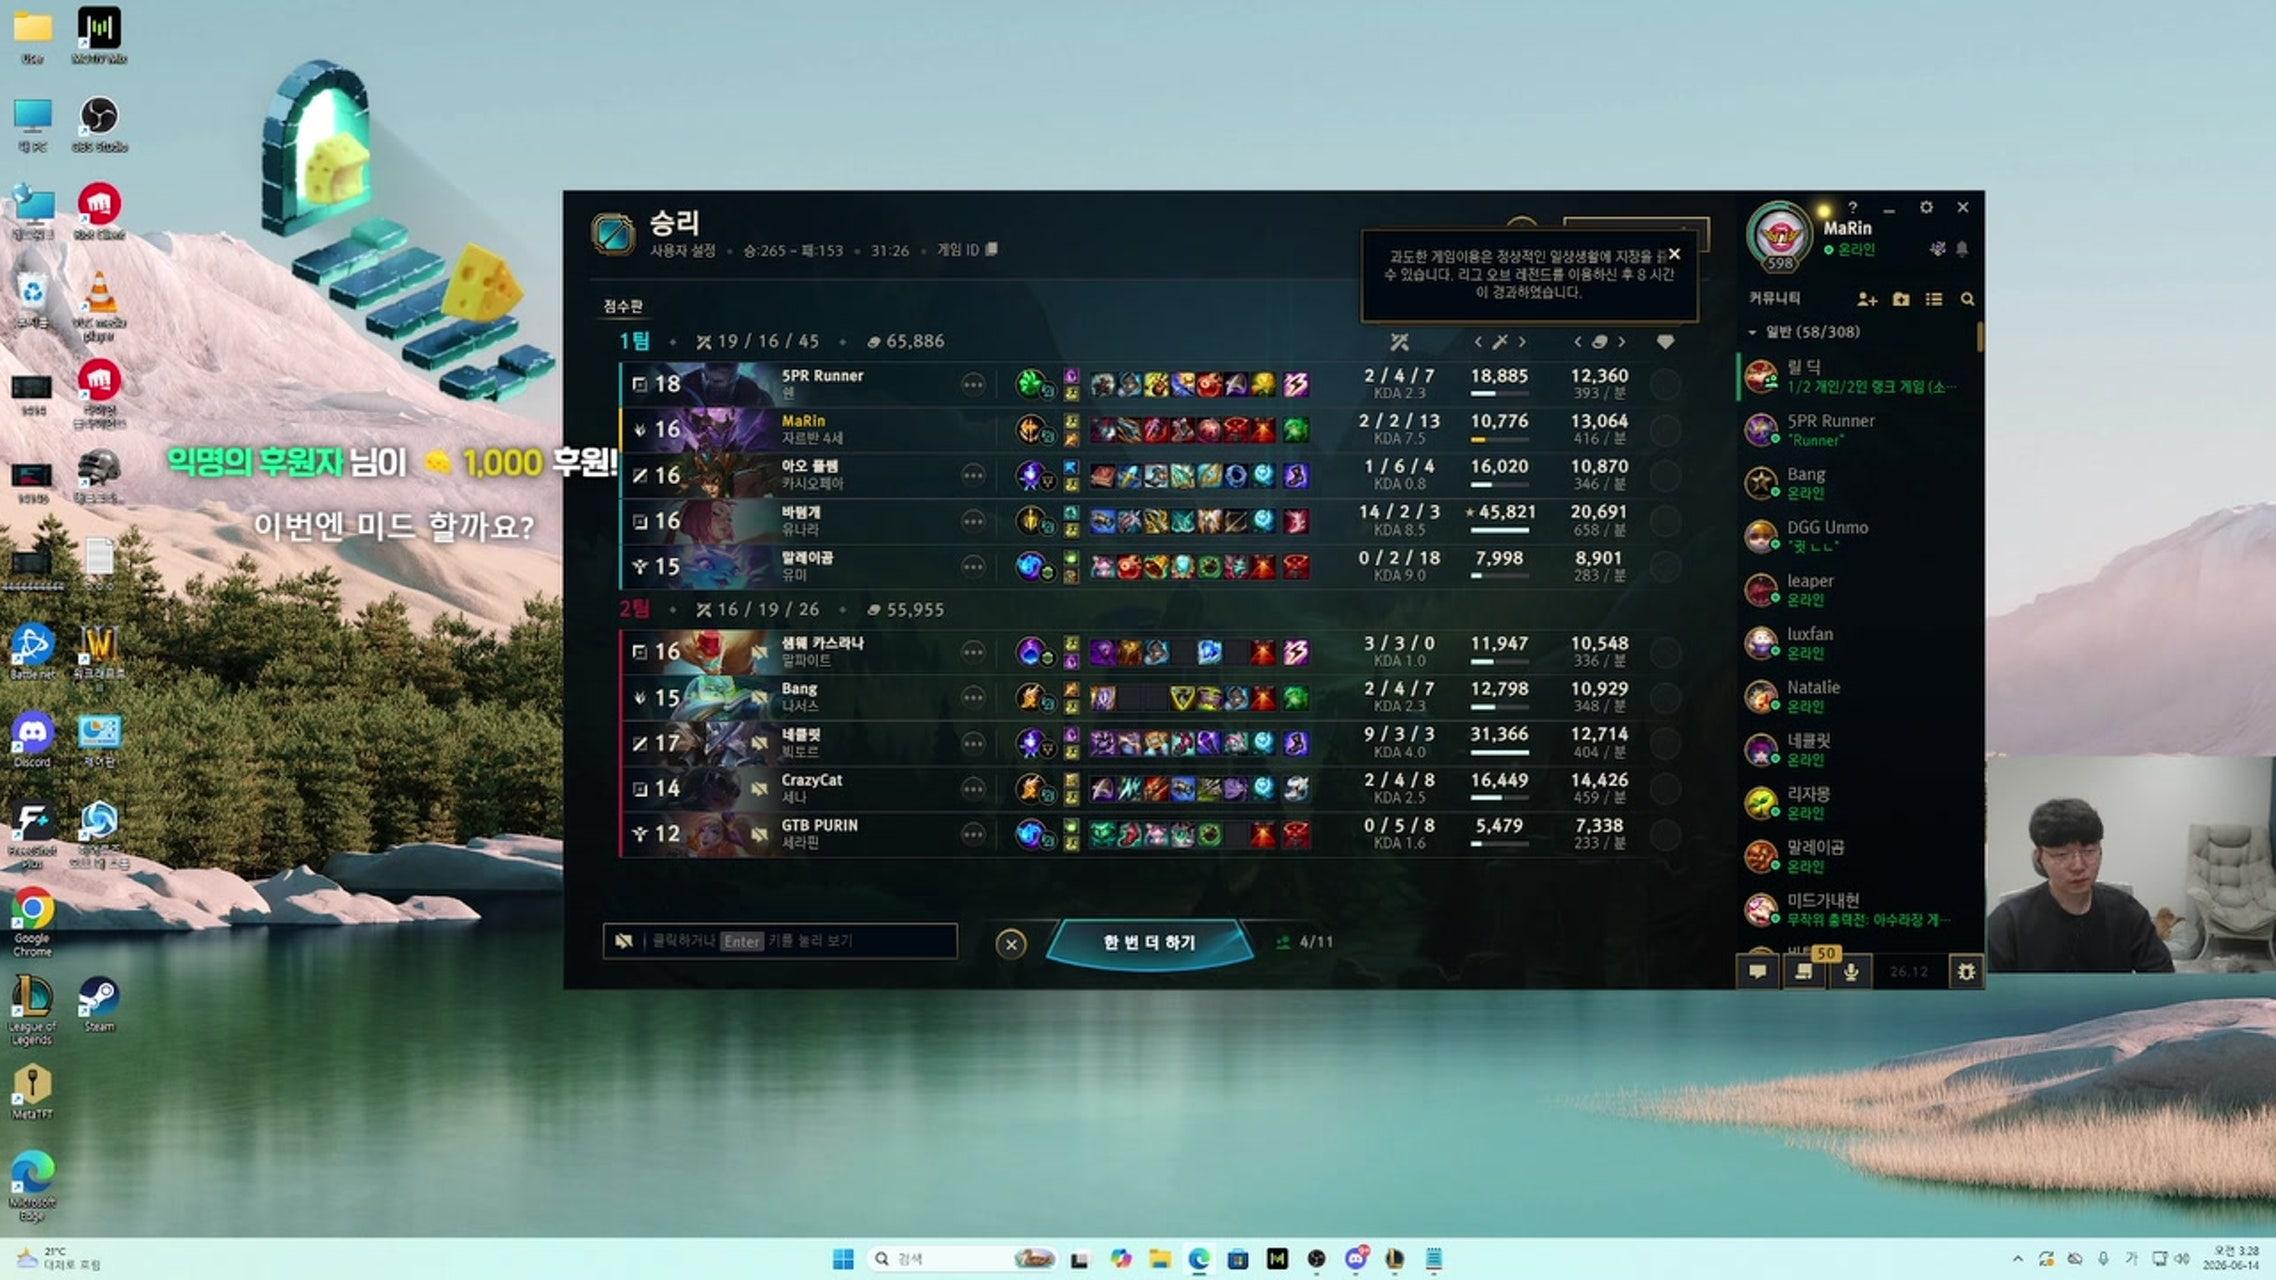Click the KDA crossed swords column icon
Viewport: 2276px width, 1280px height.
click(1400, 342)
